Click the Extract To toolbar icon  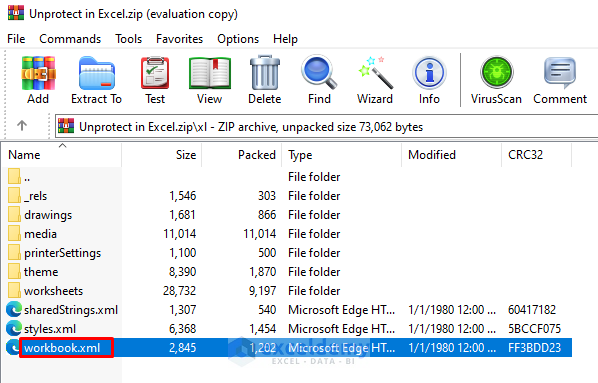pos(96,74)
